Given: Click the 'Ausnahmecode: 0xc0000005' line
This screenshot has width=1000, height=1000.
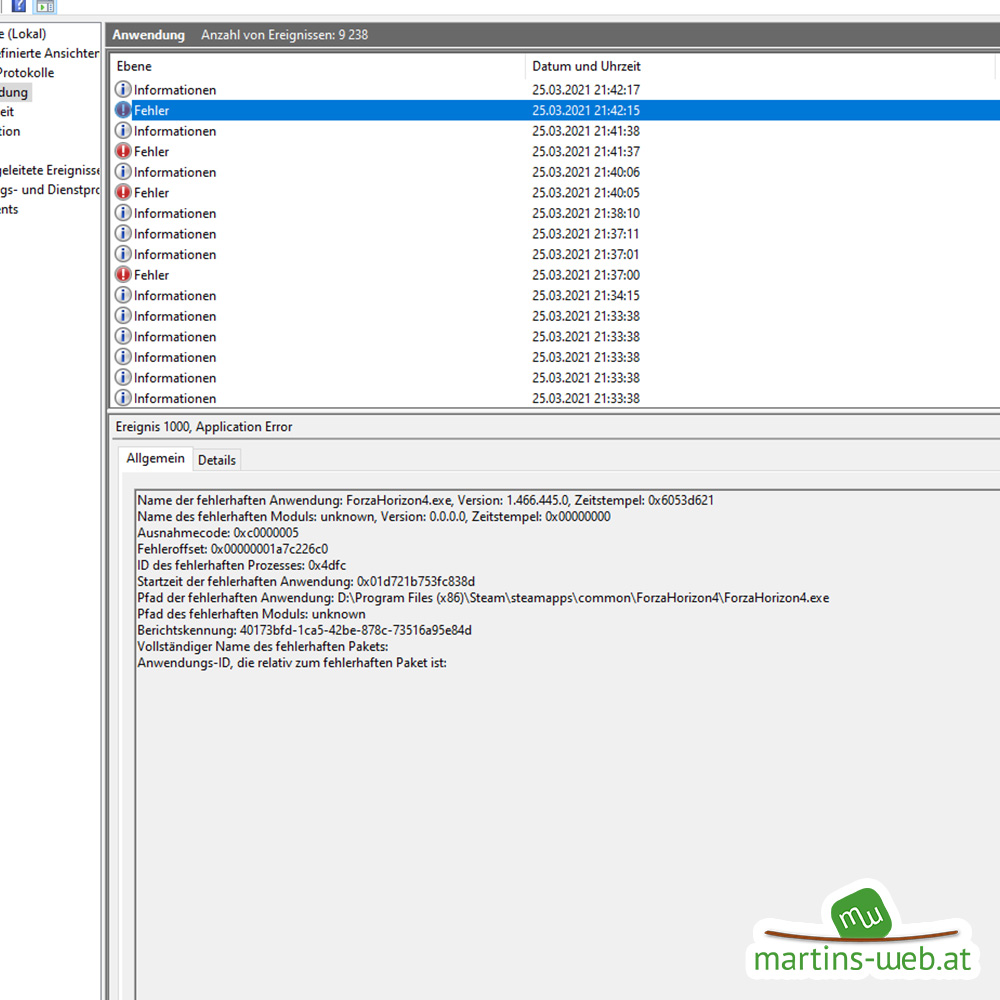Looking at the screenshot, I should pos(218,533).
